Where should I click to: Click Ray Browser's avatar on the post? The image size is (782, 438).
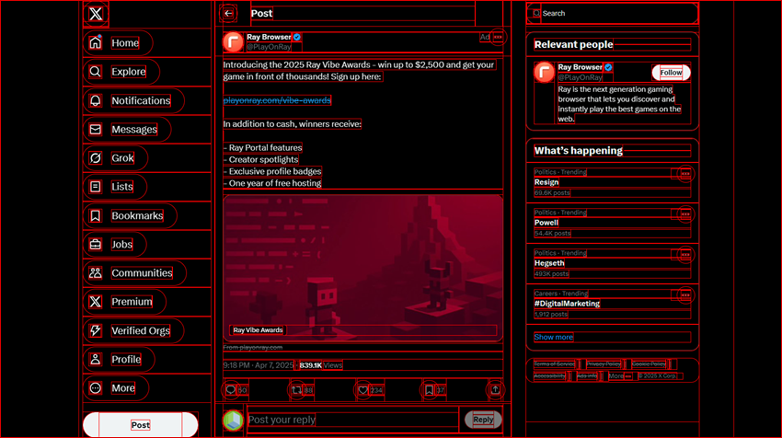tap(233, 42)
